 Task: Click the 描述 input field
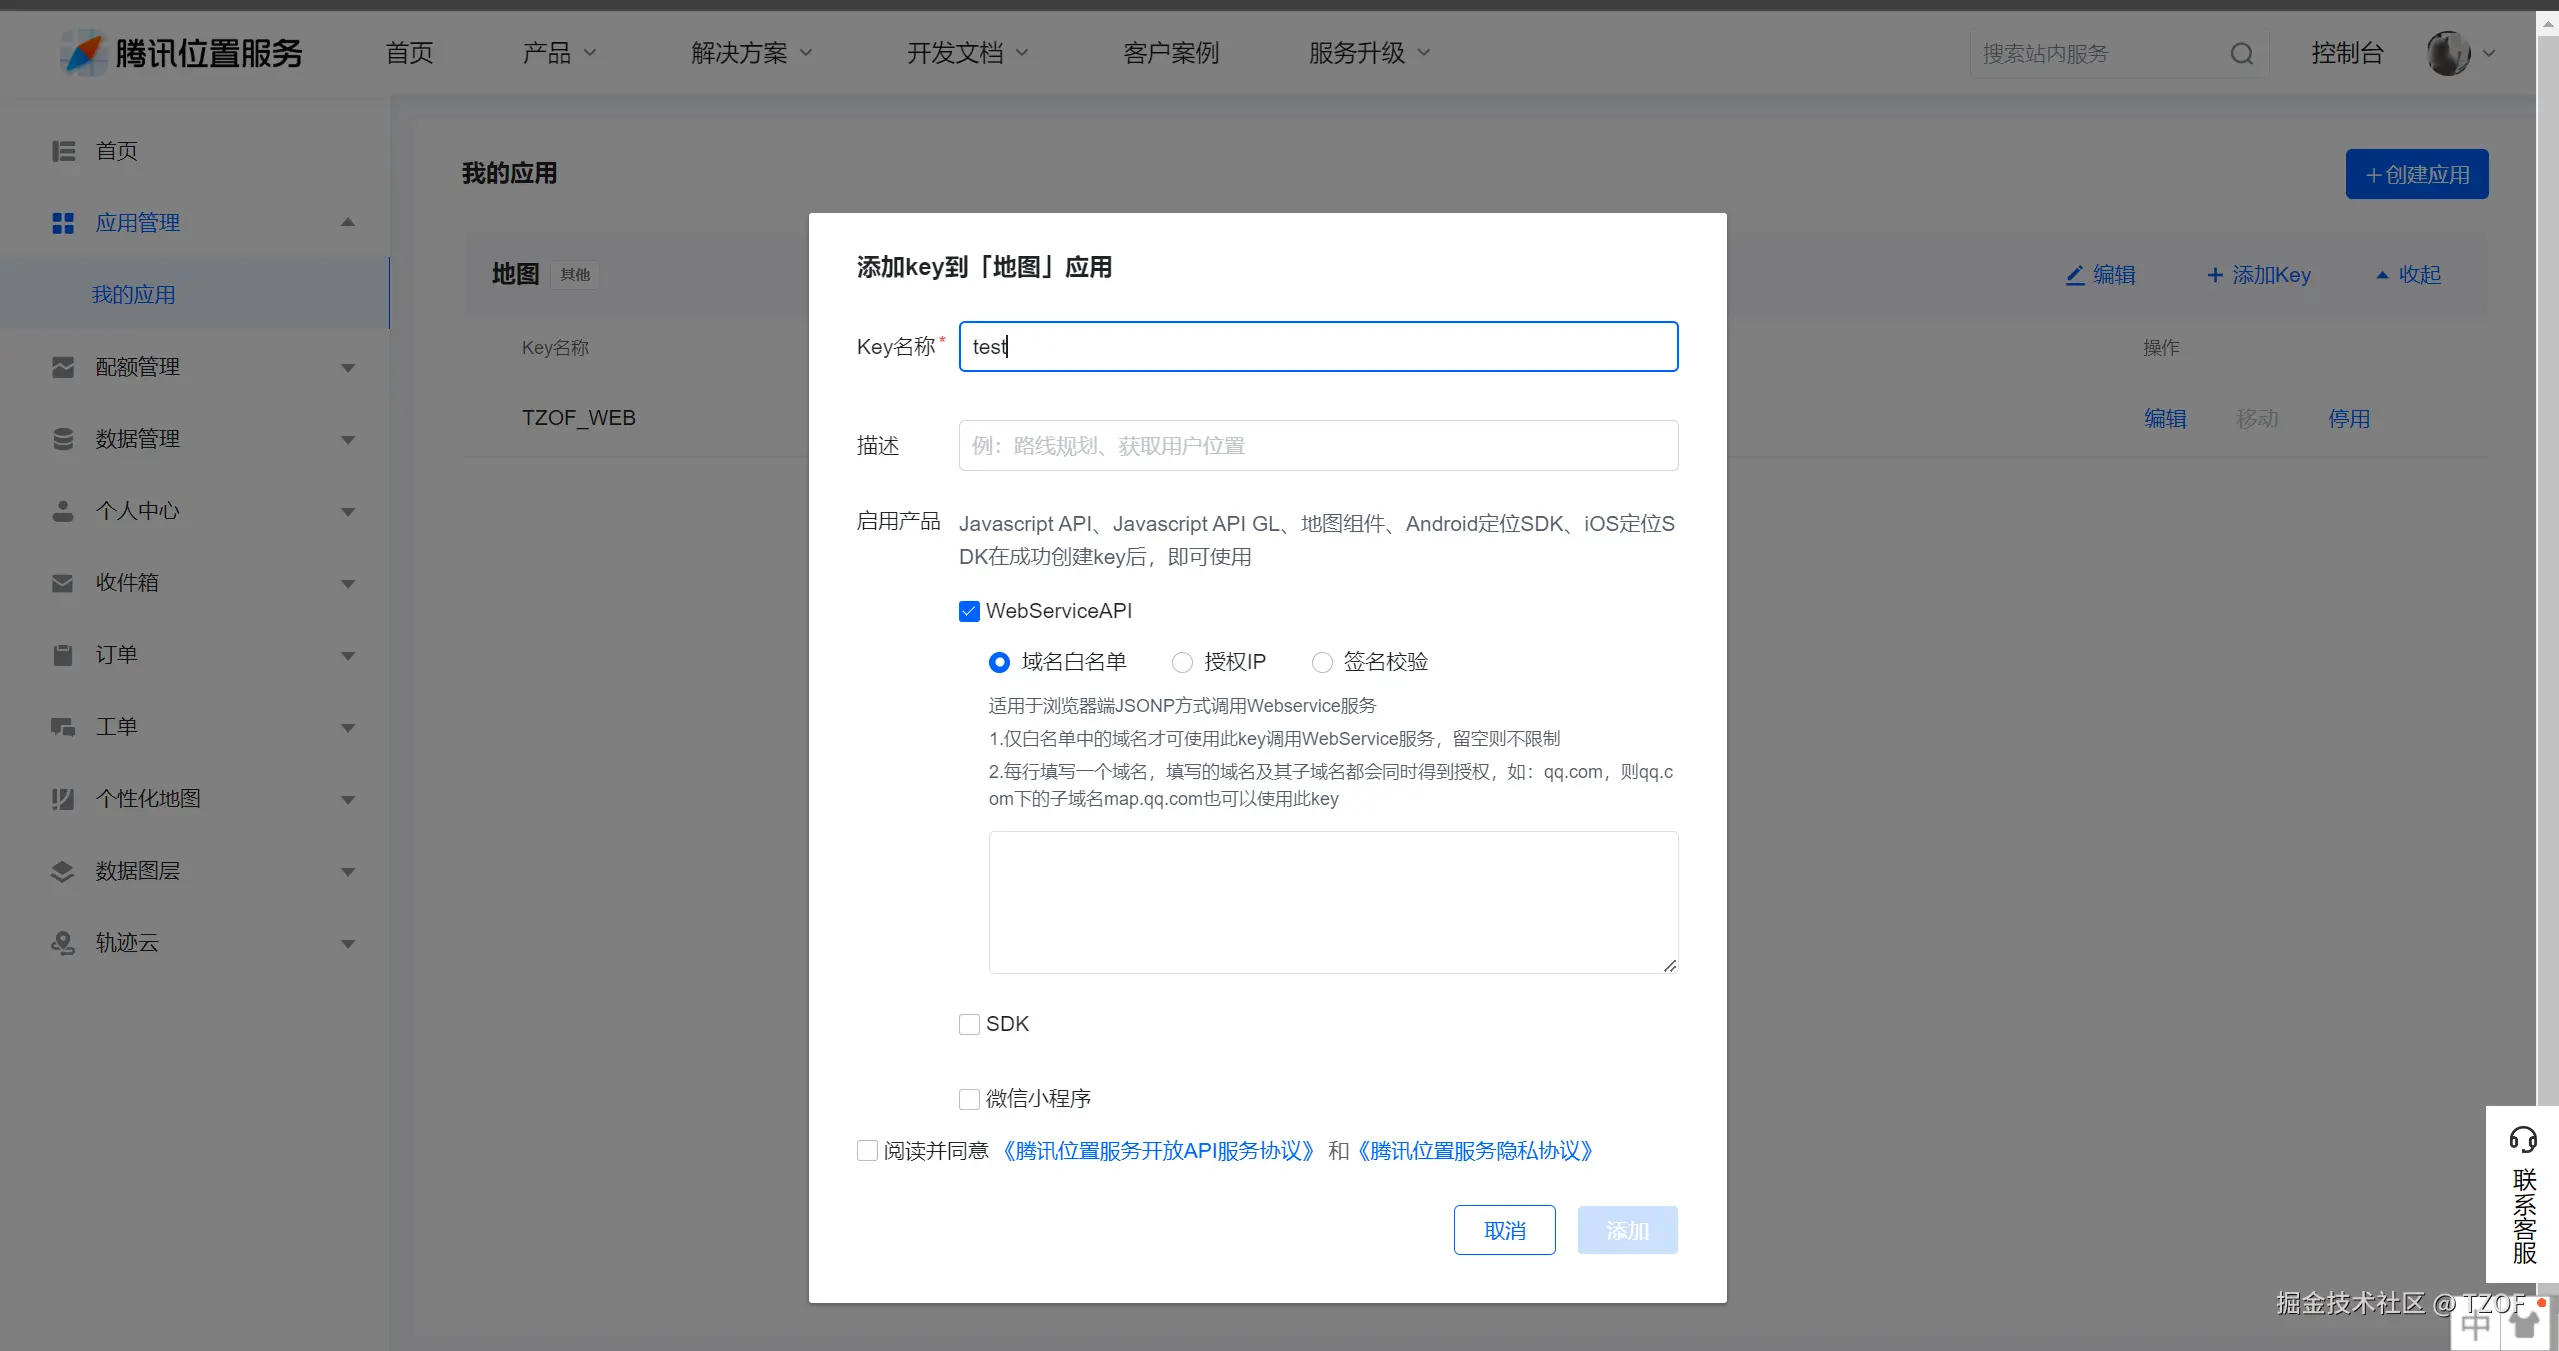pos(1317,446)
